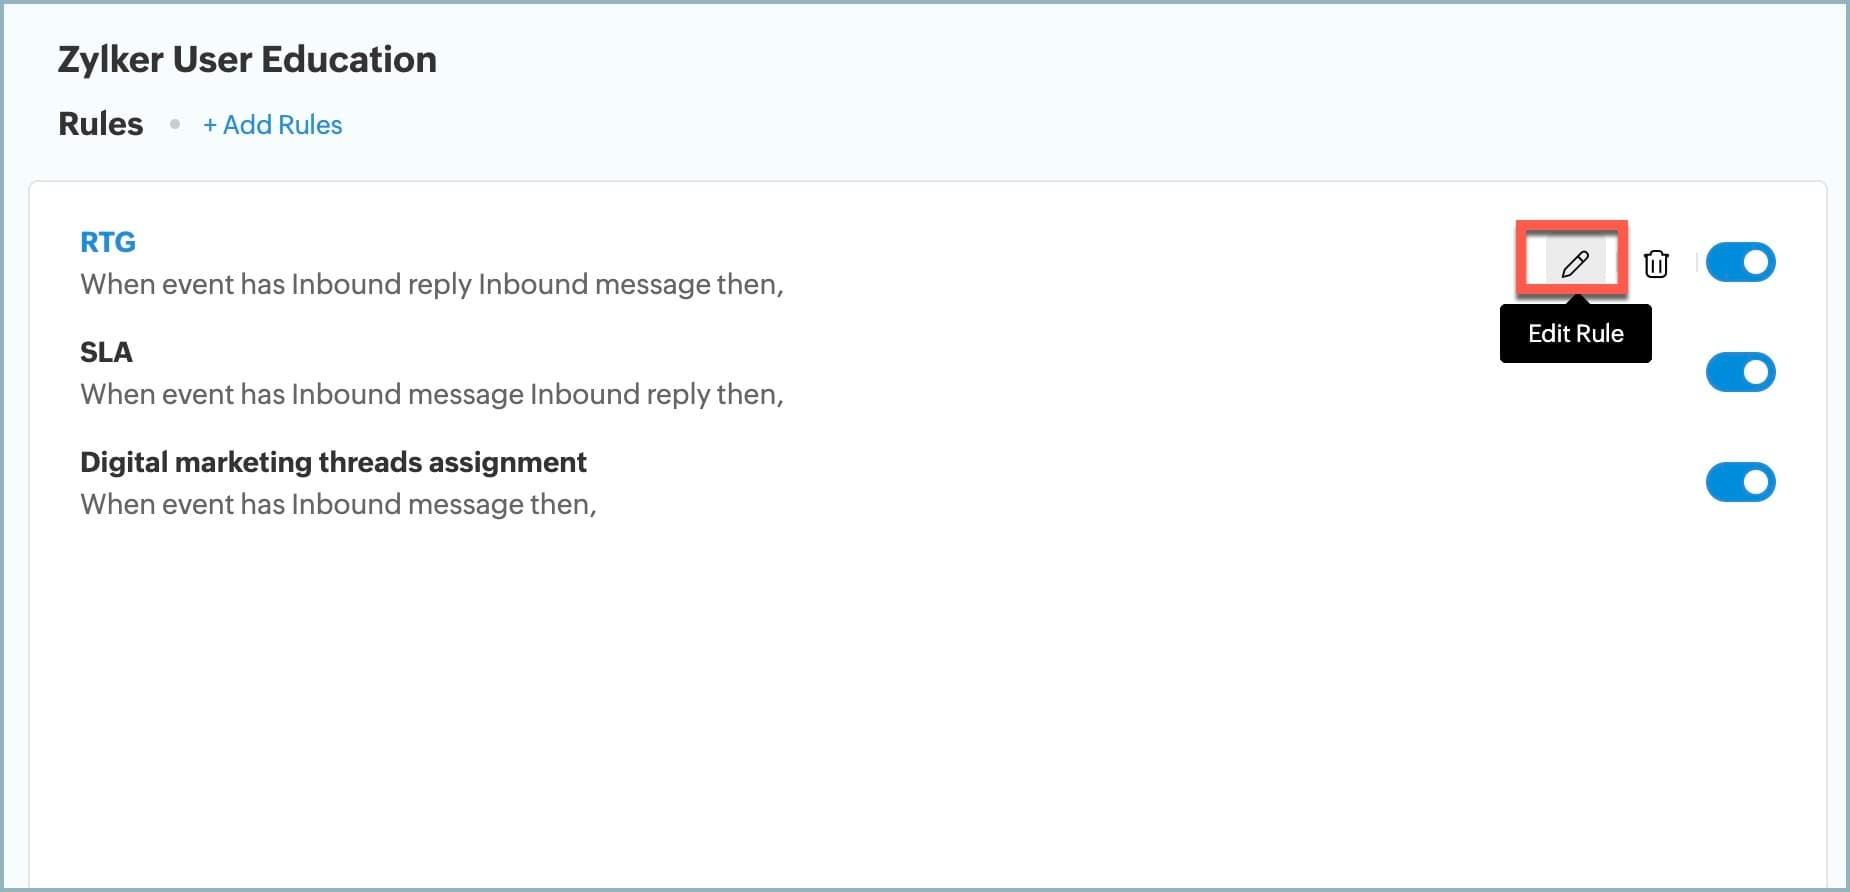The width and height of the screenshot is (1850, 892).
Task: Click the white knob of RTG toggle
Action: tap(1756, 263)
